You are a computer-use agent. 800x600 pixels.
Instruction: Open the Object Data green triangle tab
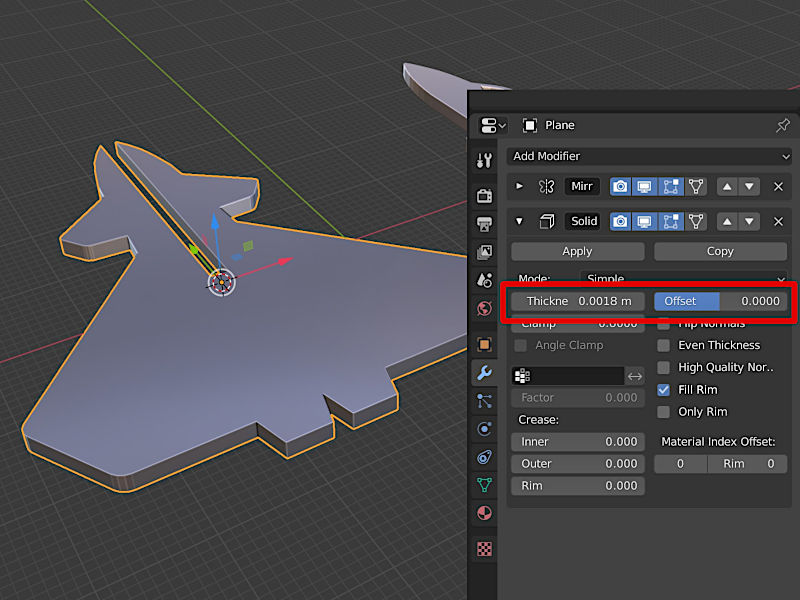pyautogui.click(x=484, y=485)
